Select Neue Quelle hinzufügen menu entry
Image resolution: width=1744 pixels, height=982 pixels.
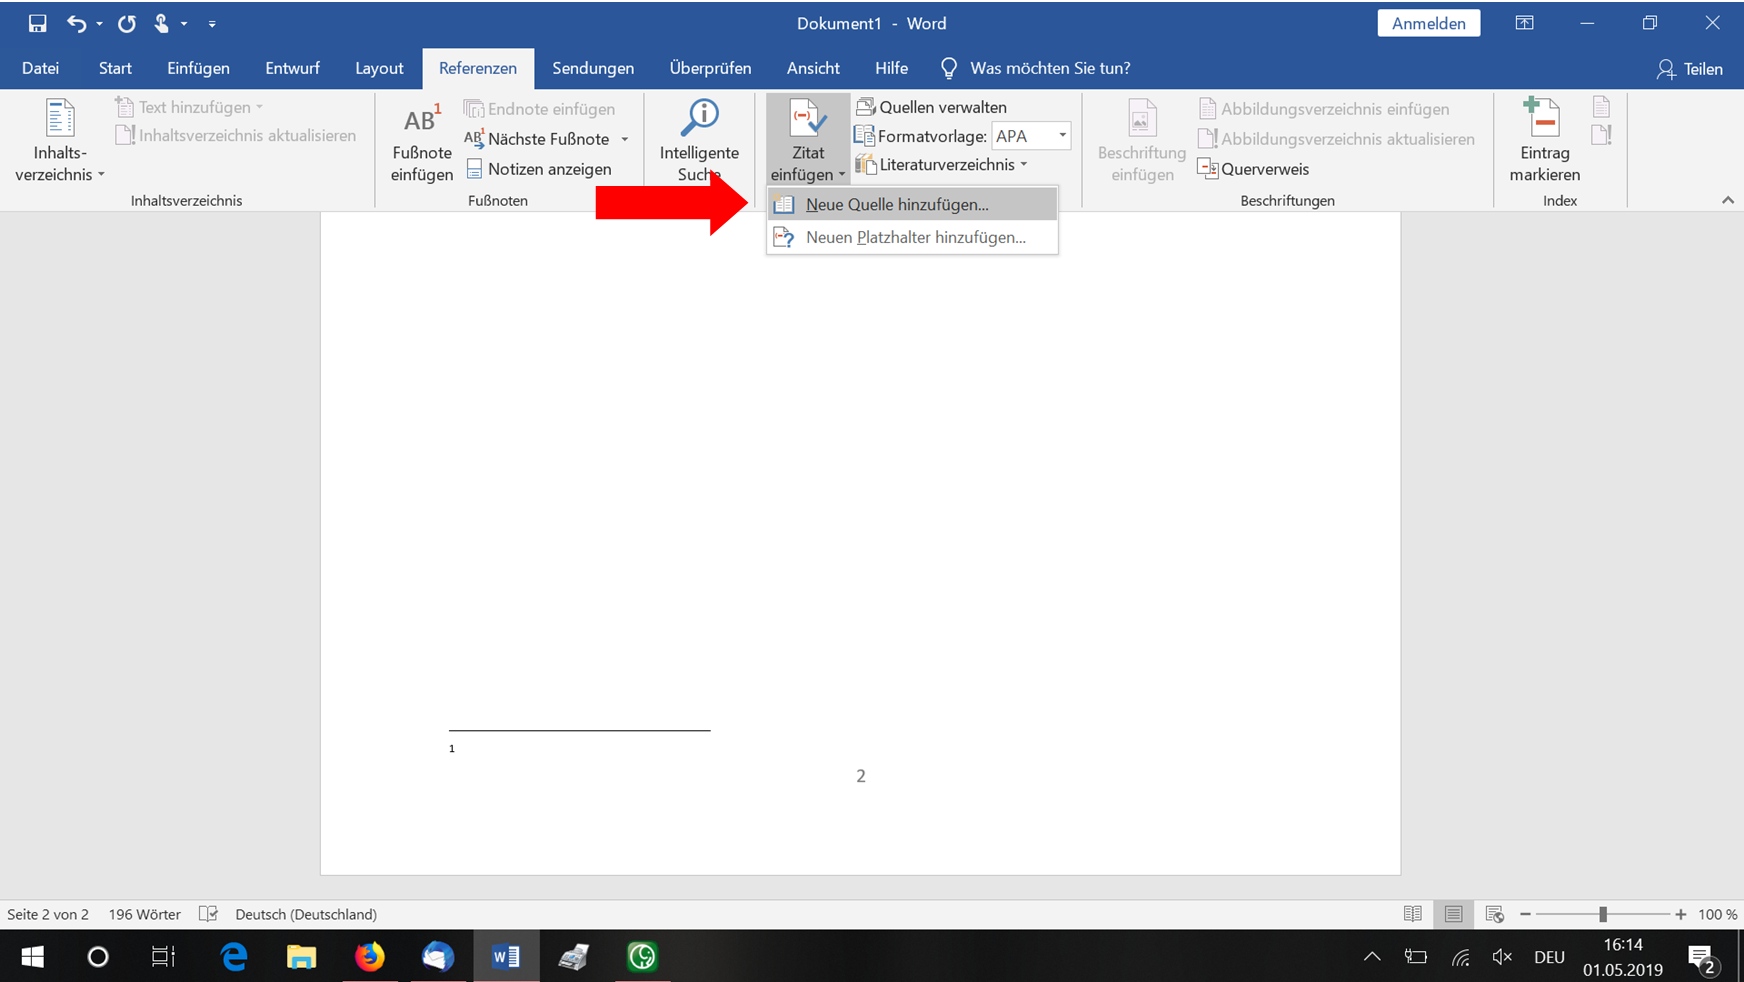tap(896, 204)
